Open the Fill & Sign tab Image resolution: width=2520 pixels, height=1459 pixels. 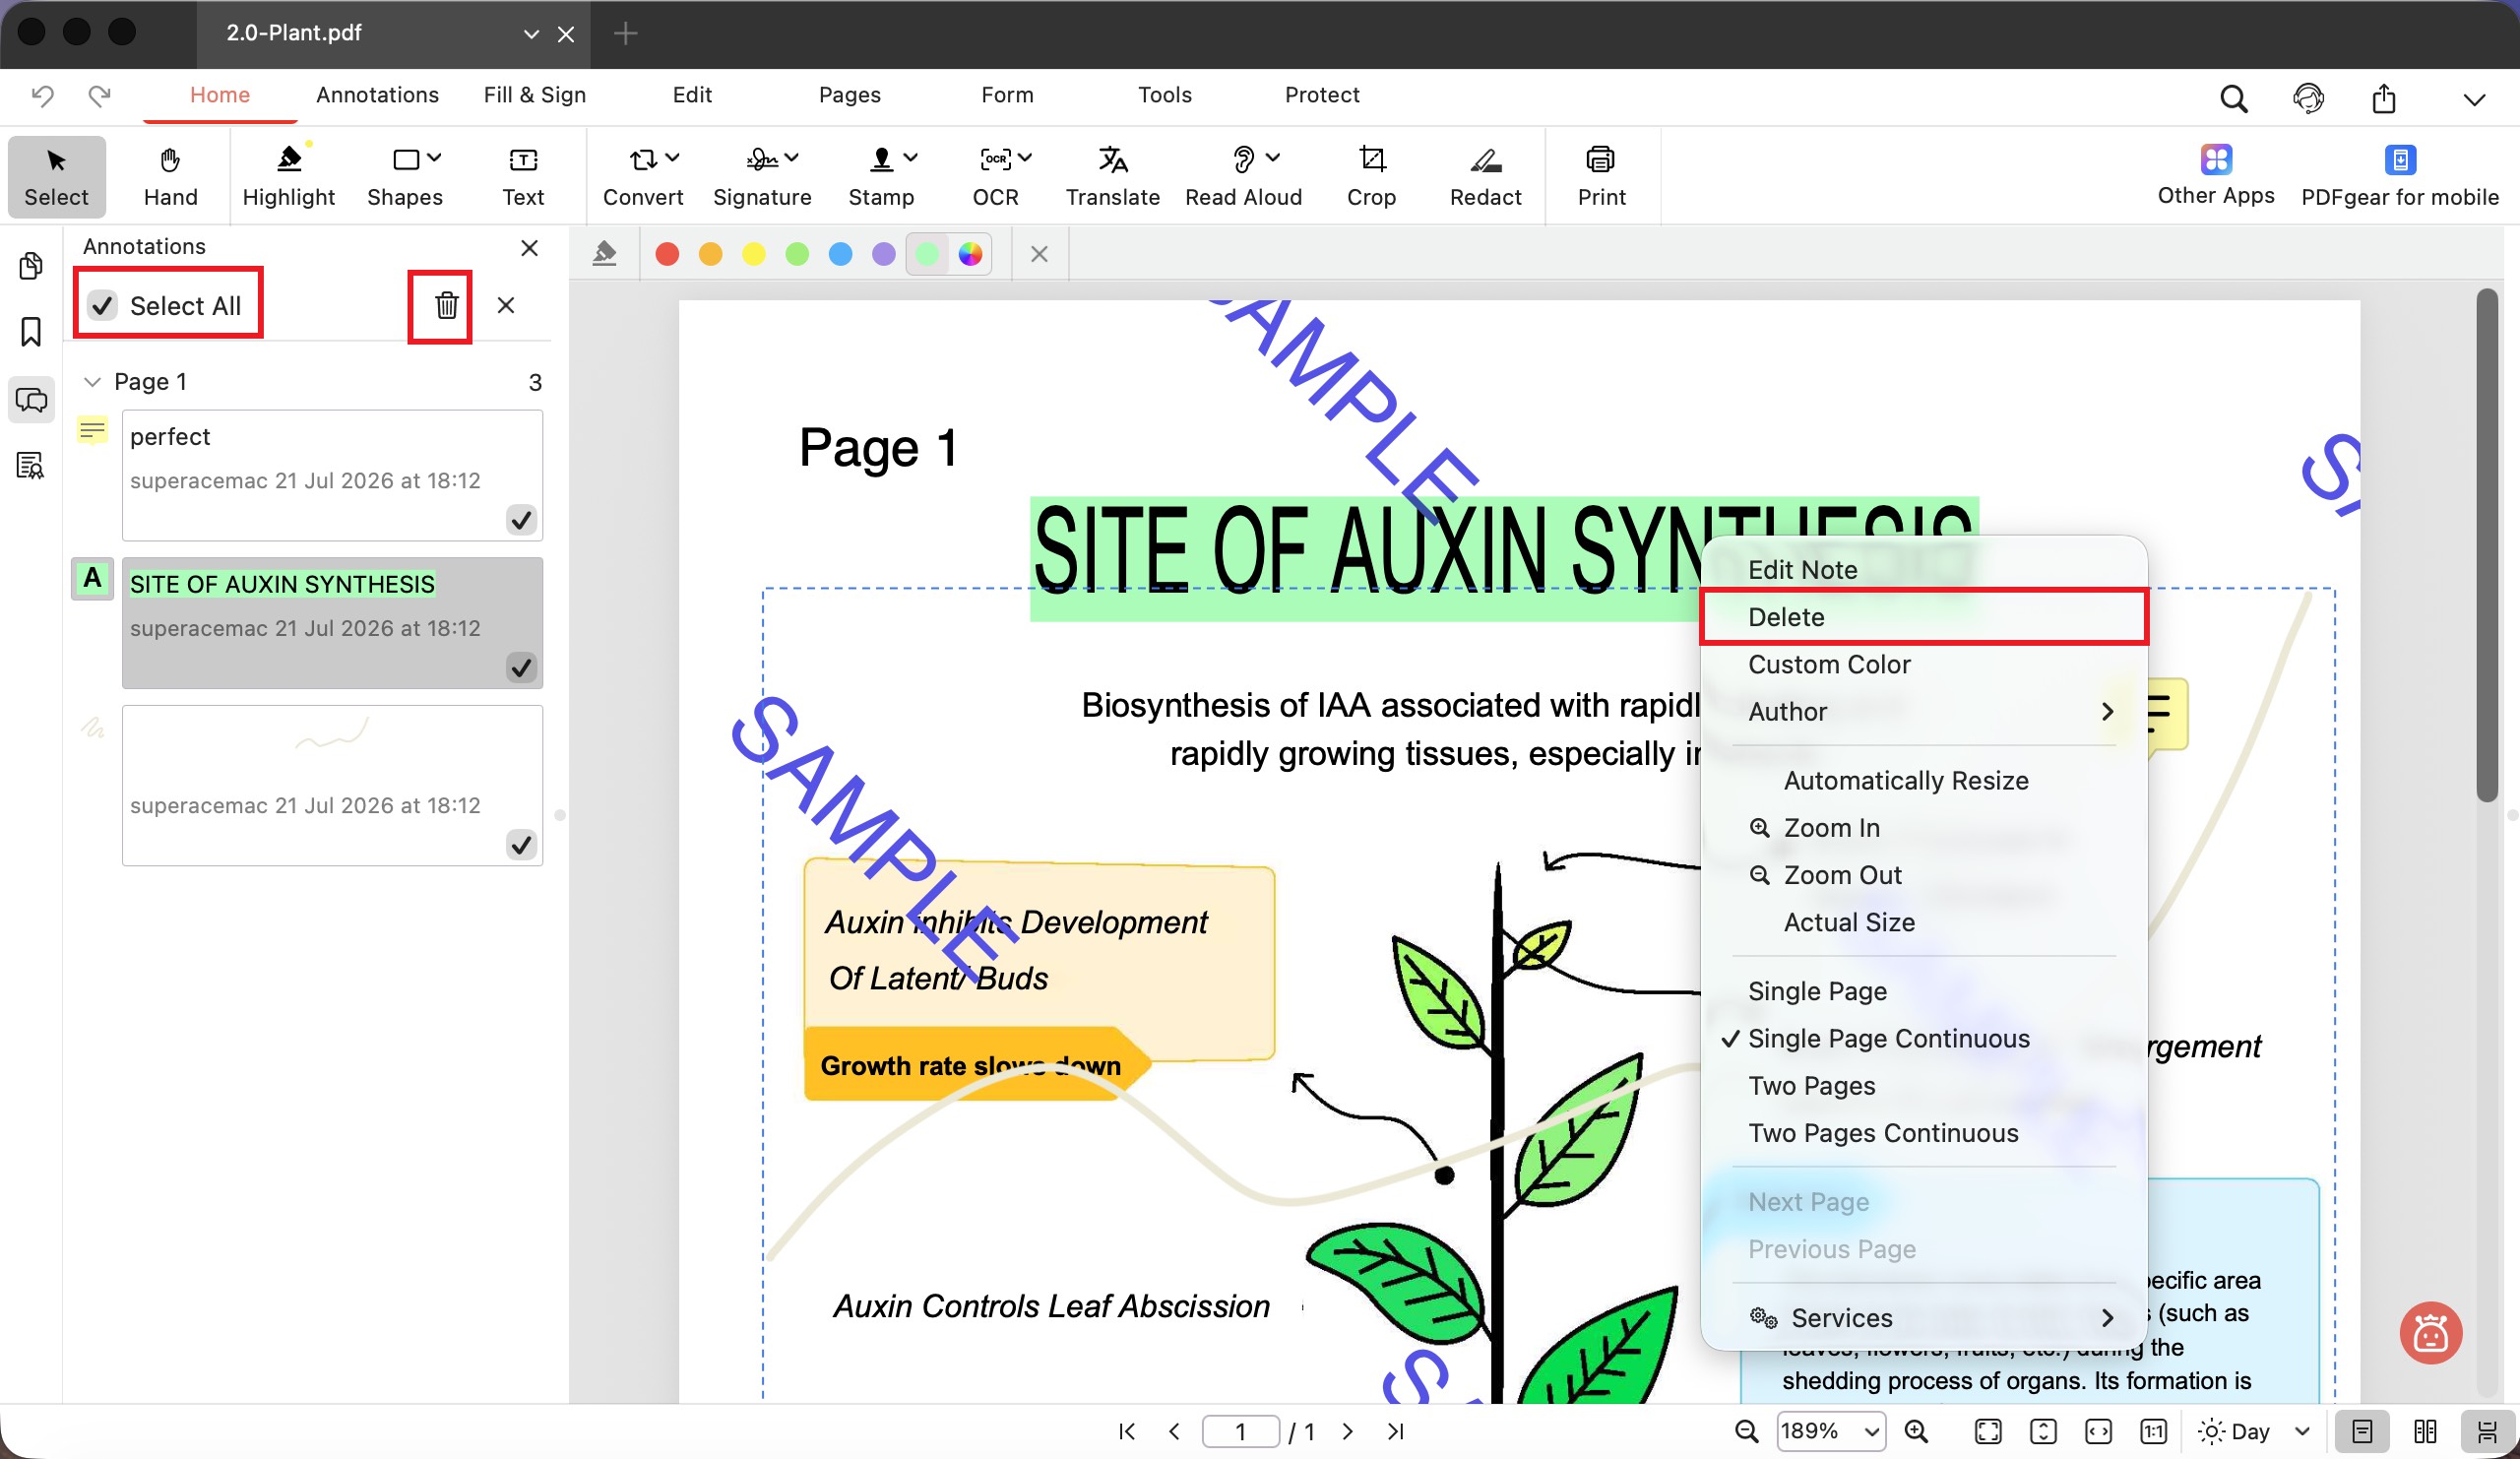[534, 95]
